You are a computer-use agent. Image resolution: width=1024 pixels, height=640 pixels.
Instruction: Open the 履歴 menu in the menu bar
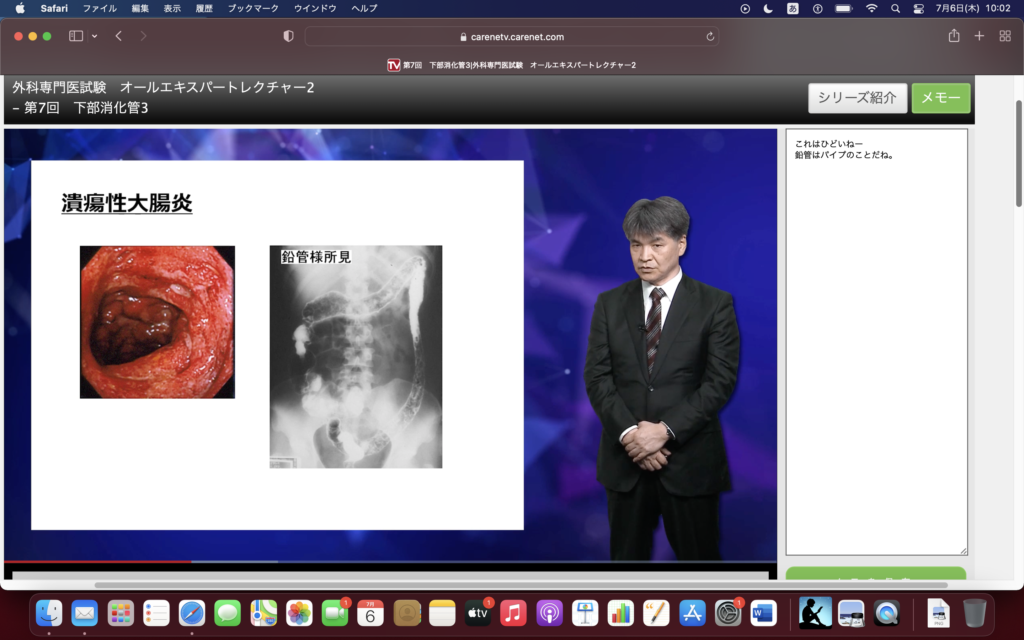[204, 8]
